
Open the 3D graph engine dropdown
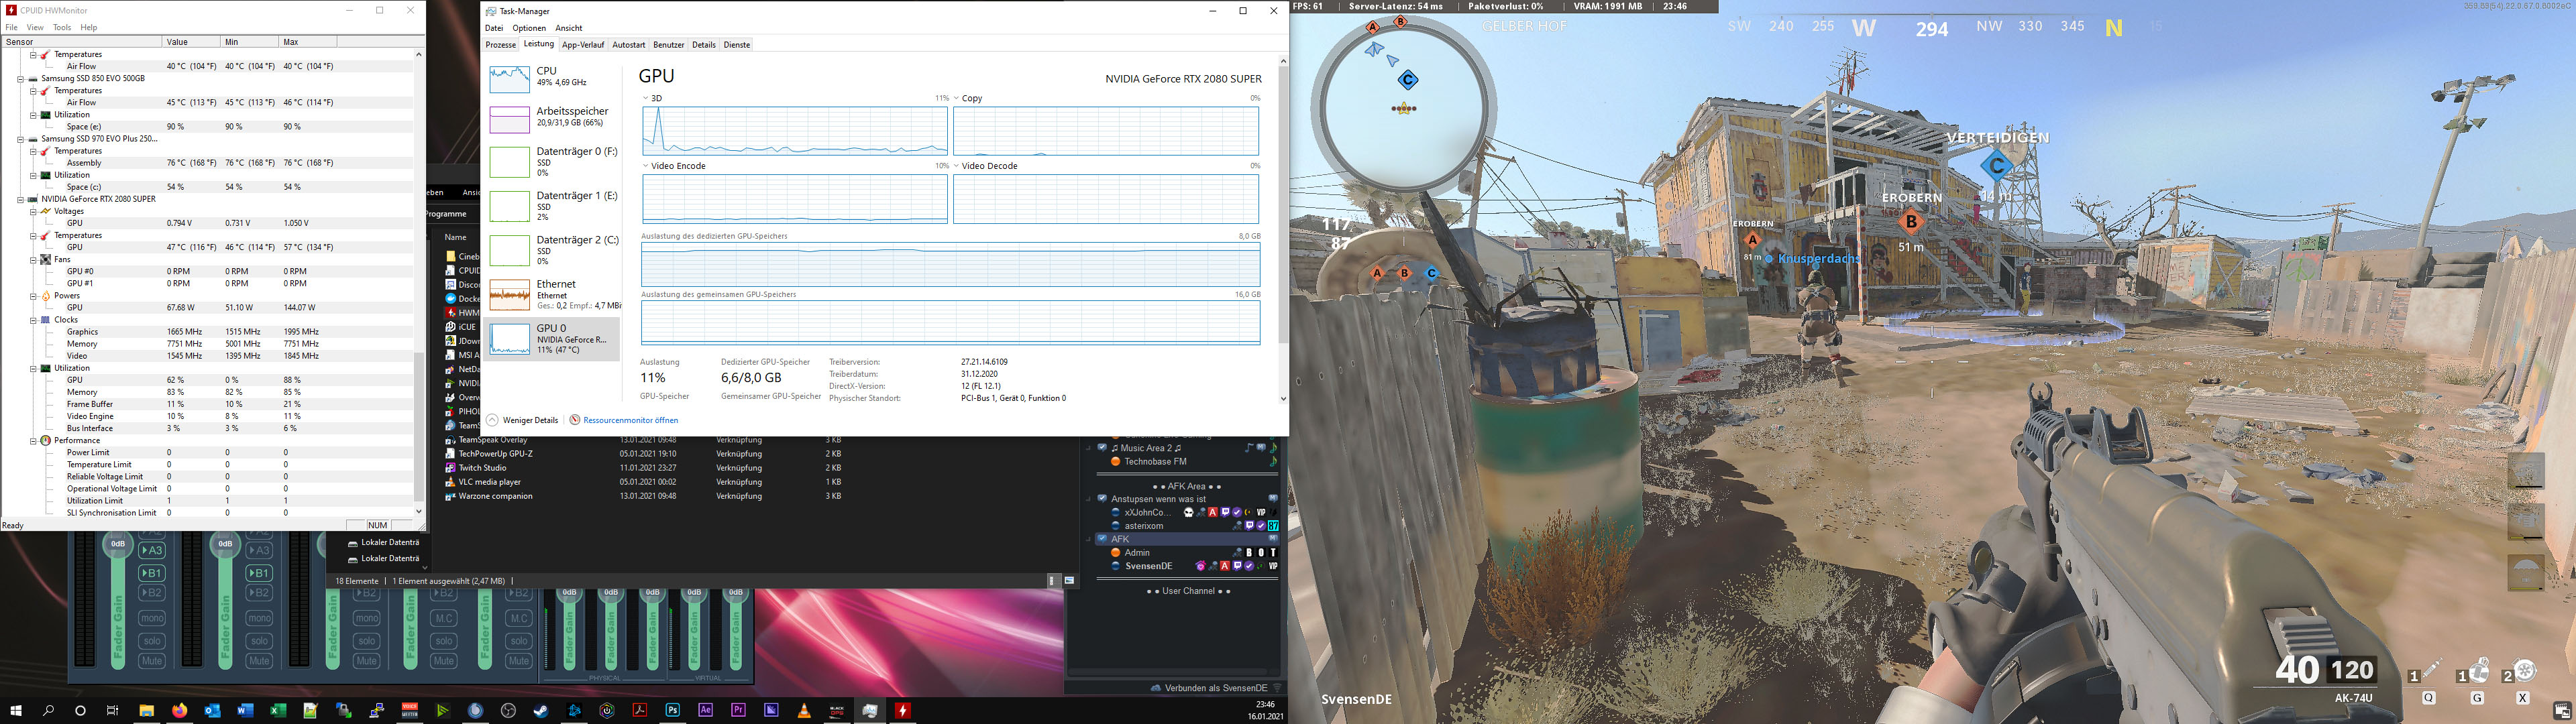tap(652, 98)
